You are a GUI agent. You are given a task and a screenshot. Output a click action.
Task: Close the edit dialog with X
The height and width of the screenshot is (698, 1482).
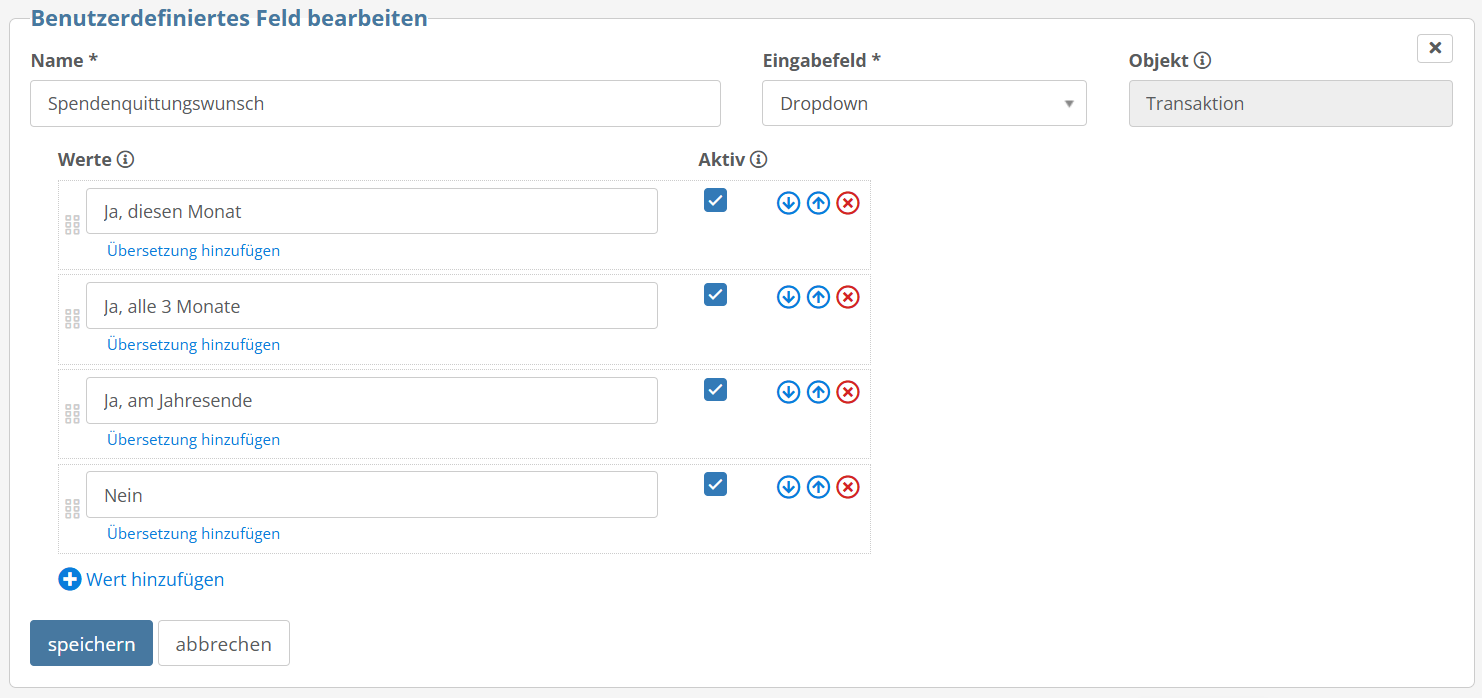(1435, 48)
